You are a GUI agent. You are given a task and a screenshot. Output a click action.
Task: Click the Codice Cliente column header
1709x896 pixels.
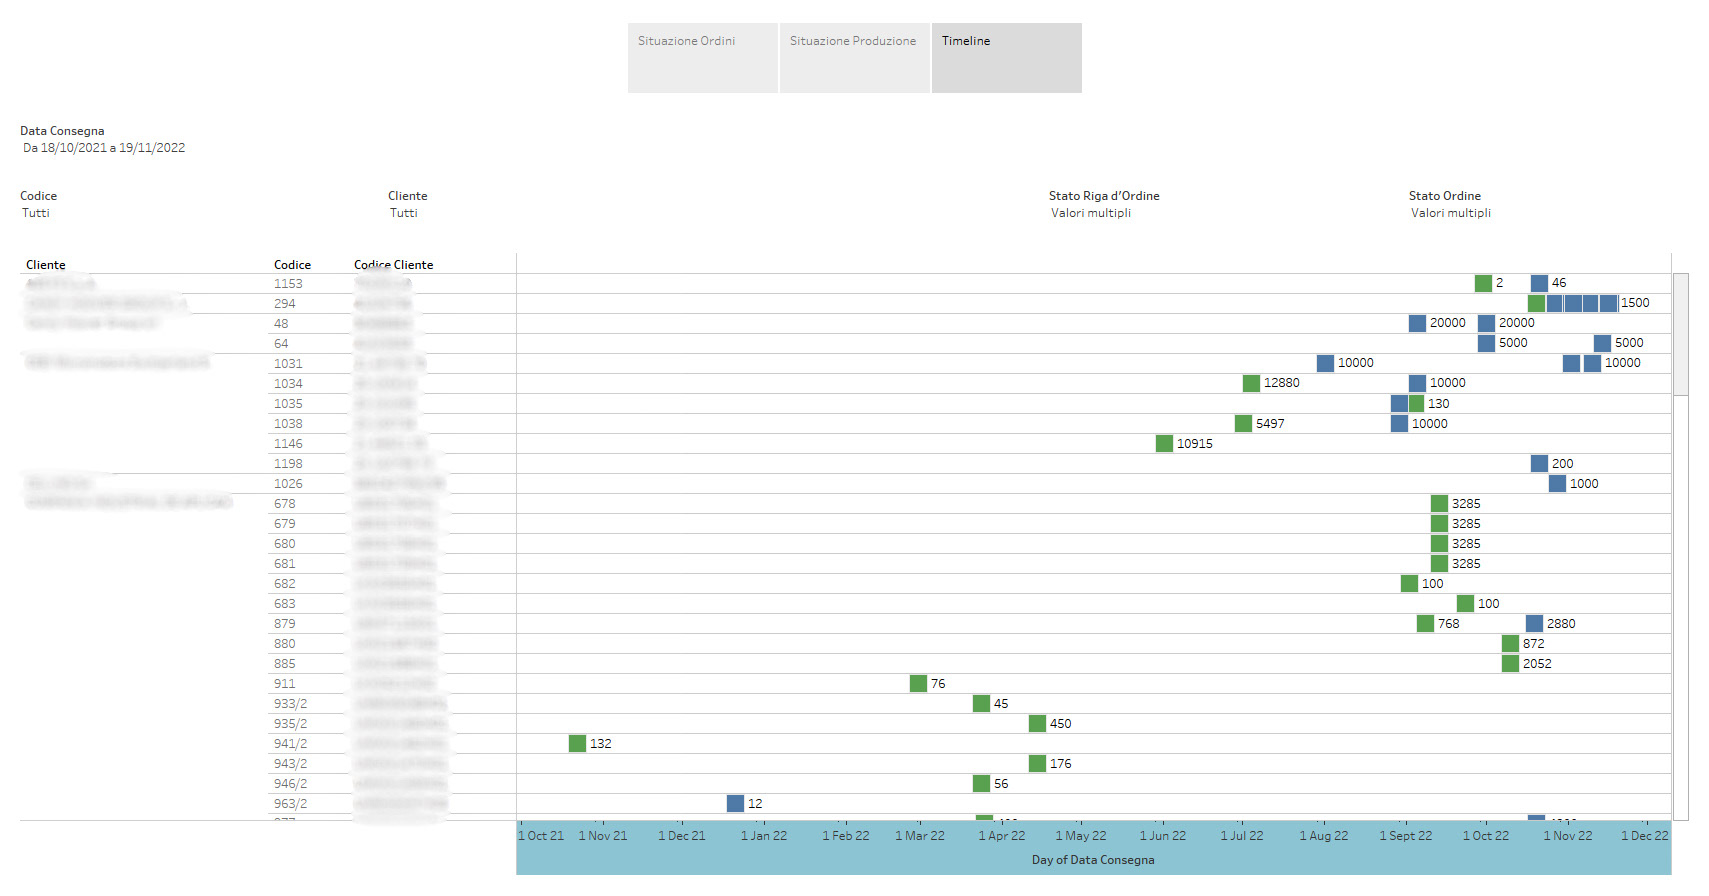tap(394, 265)
